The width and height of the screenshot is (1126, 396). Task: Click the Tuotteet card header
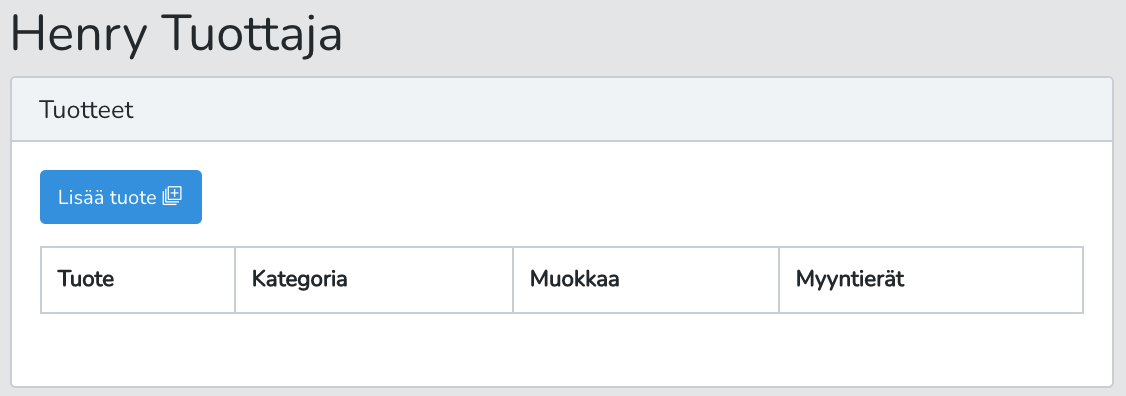tap(562, 110)
